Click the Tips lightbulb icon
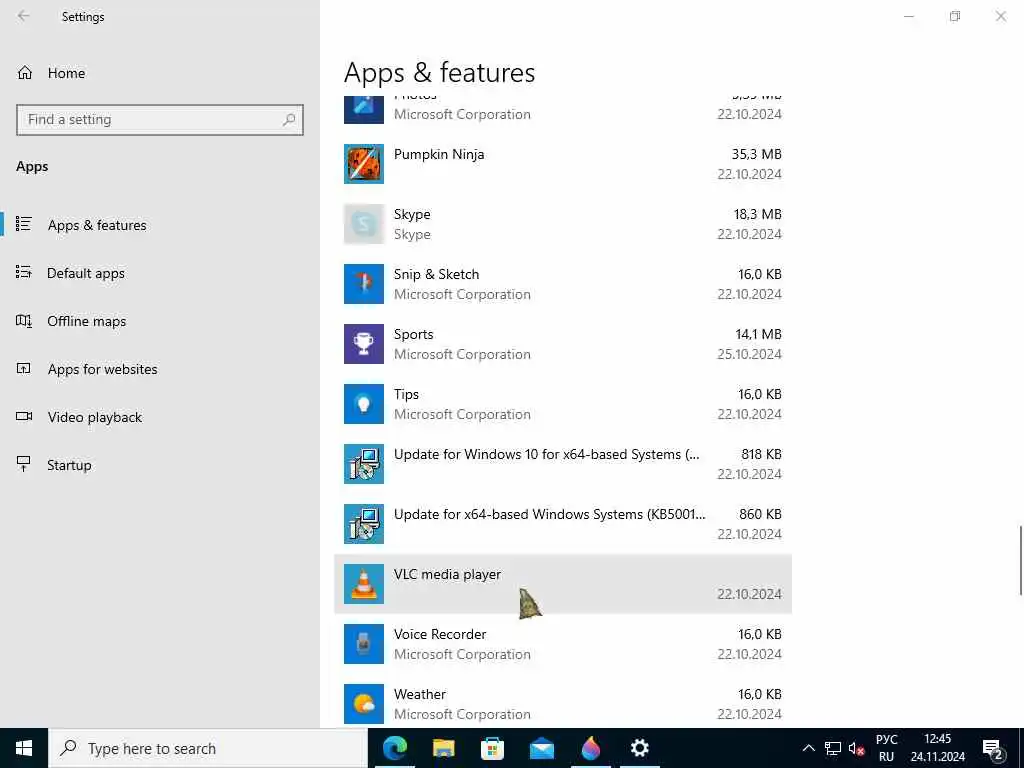The width and height of the screenshot is (1024, 768). (364, 404)
